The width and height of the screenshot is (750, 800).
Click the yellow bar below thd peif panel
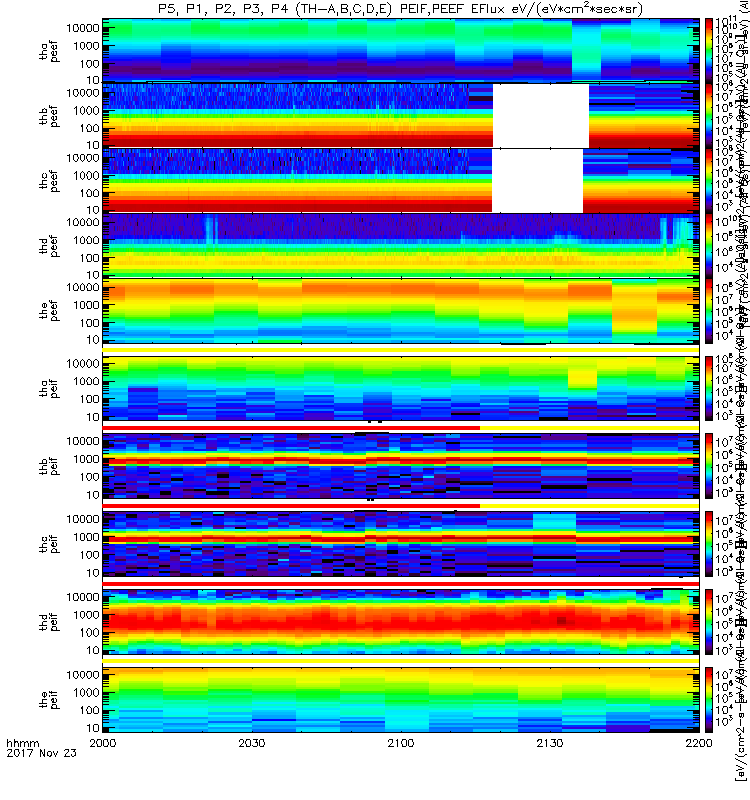[401, 661]
